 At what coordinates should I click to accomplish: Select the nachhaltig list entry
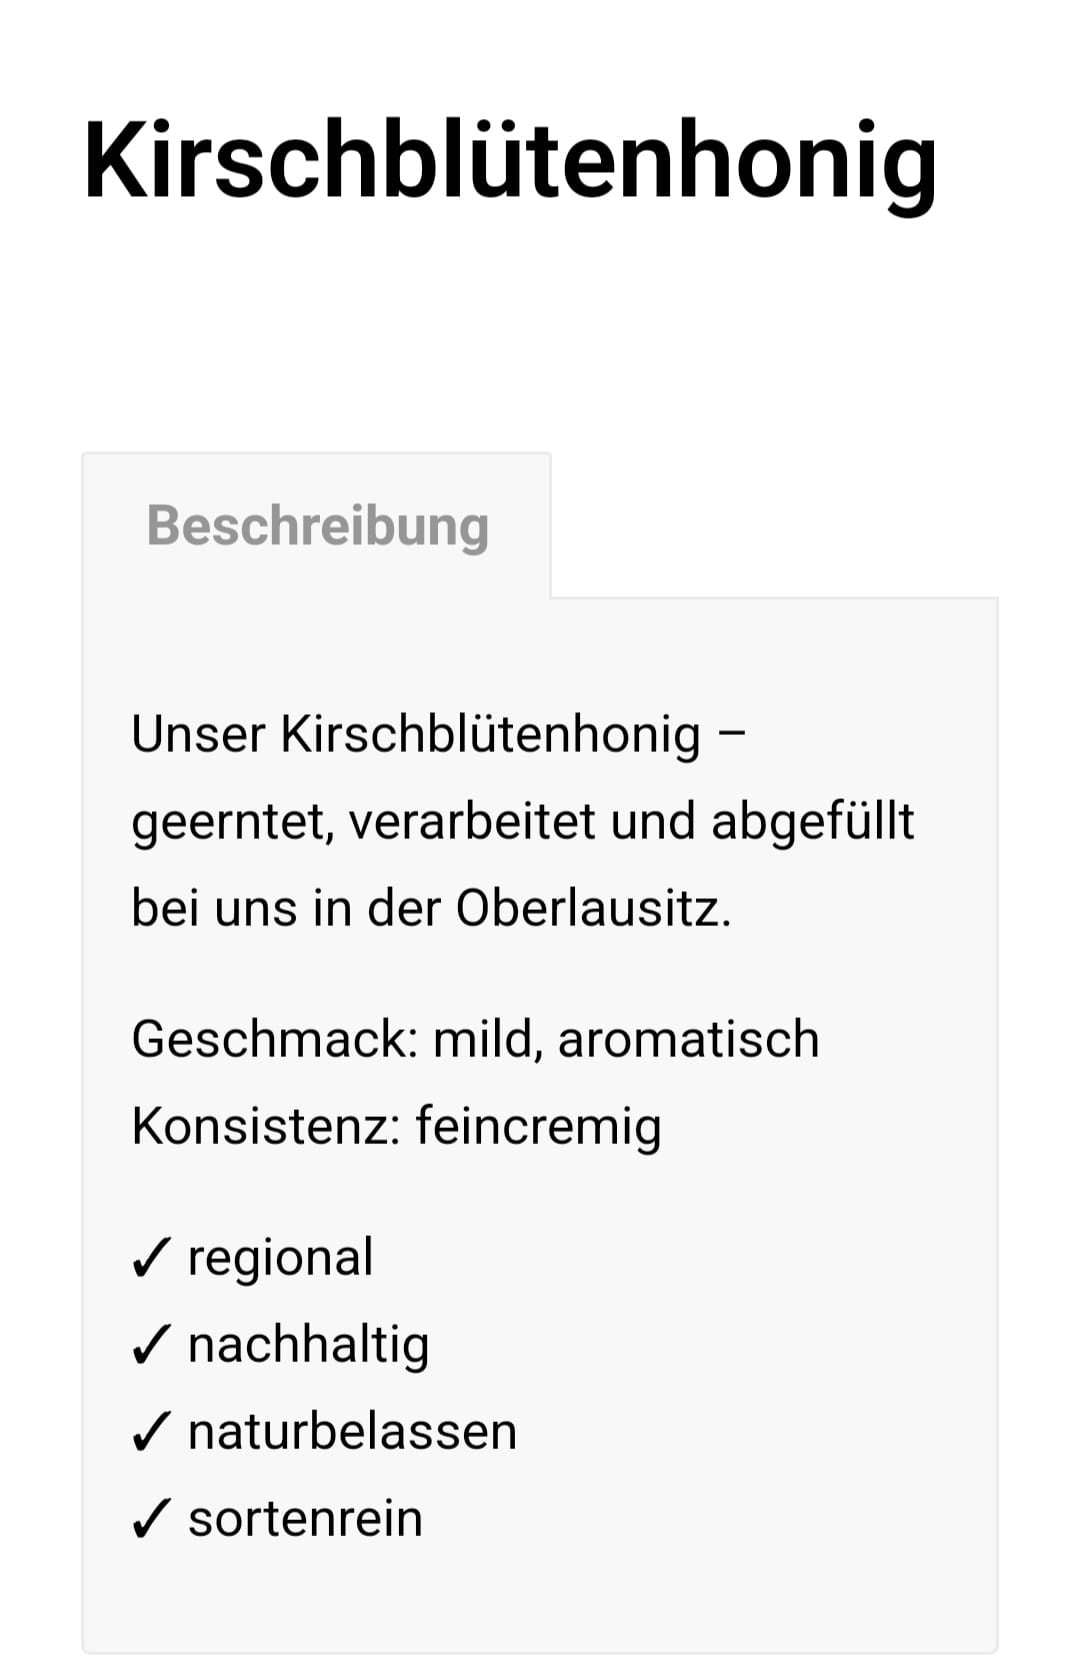point(305,1344)
